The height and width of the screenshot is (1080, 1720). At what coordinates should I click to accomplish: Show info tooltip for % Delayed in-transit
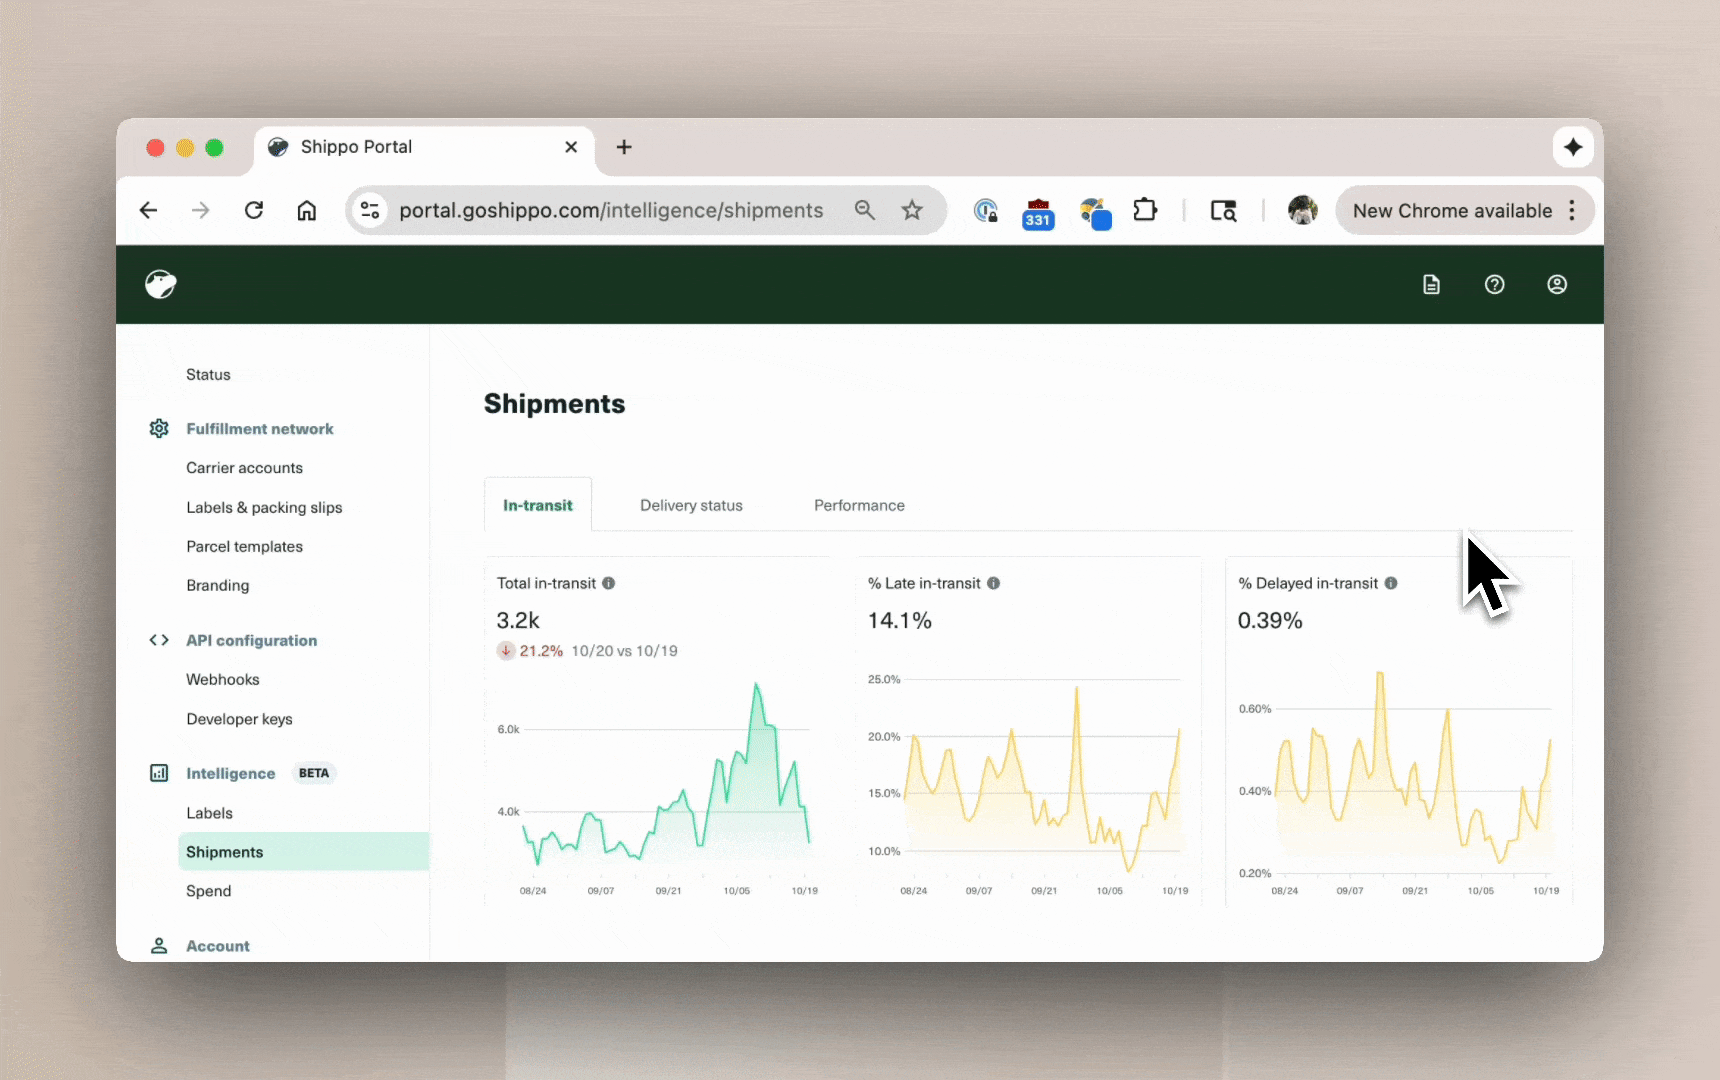1390,583
